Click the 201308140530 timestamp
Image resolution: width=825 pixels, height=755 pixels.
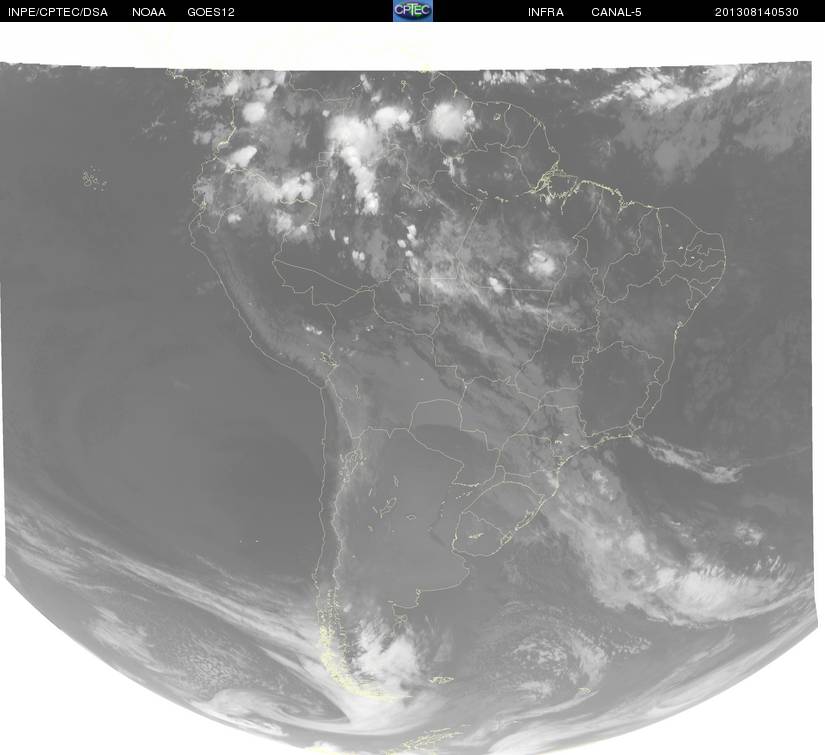(x=757, y=12)
